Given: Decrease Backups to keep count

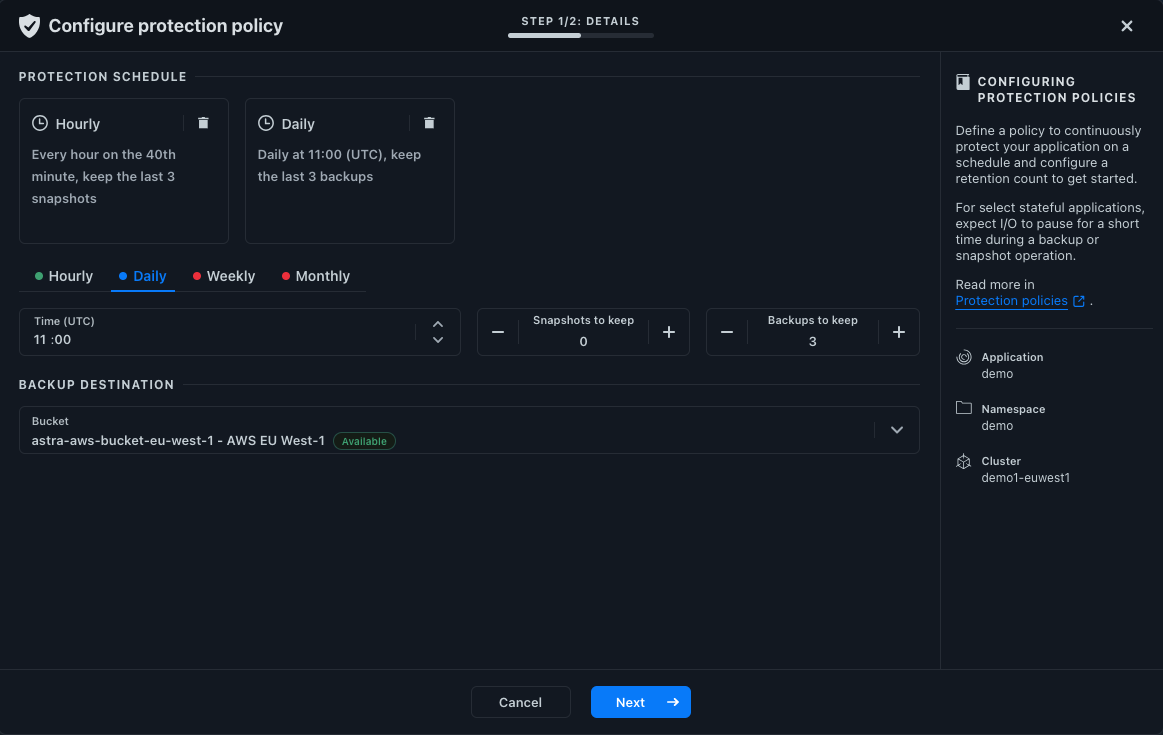Looking at the screenshot, I should pyautogui.click(x=727, y=332).
